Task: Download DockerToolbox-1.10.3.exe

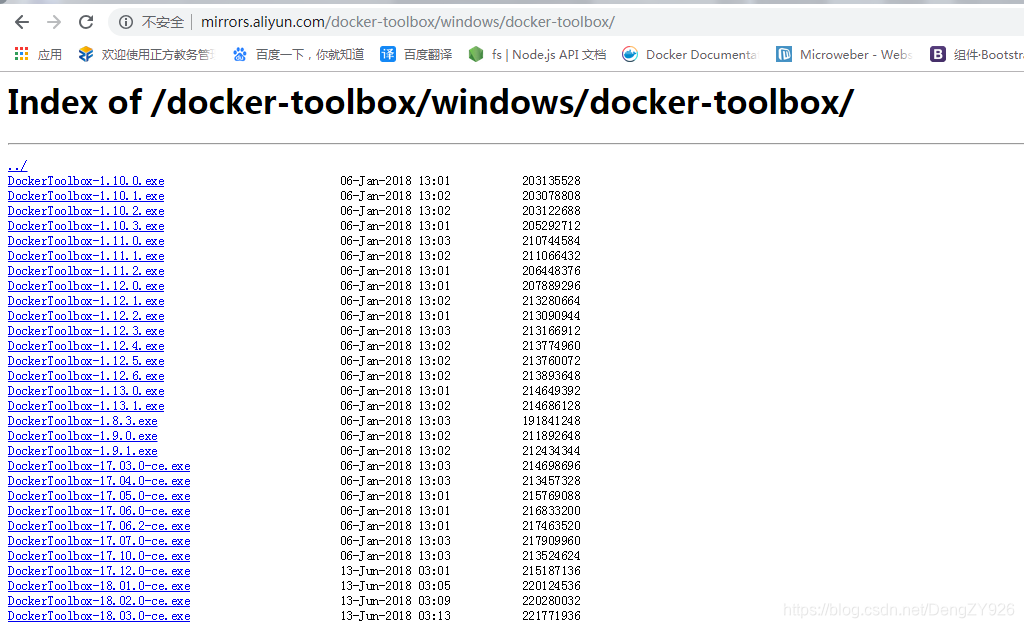Action: pos(86,226)
